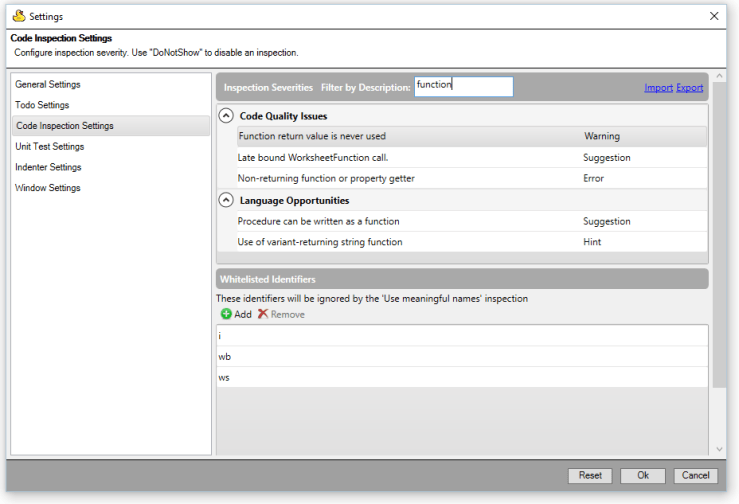Select 'Function return value is never used' row
739x504 pixels.
[472, 136]
